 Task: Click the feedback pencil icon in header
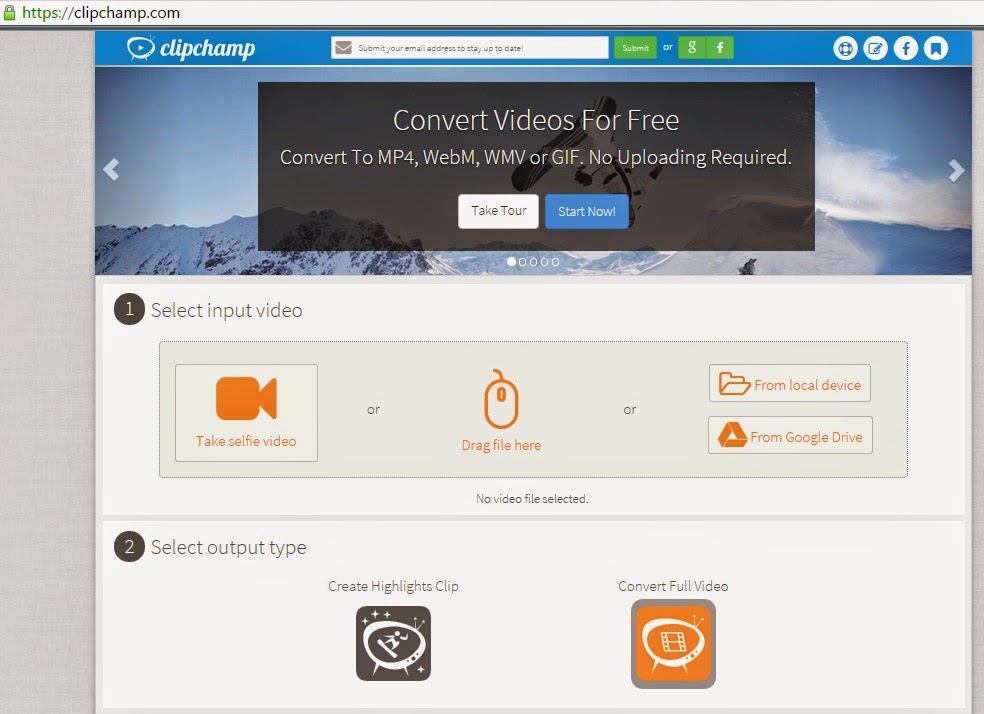875,47
